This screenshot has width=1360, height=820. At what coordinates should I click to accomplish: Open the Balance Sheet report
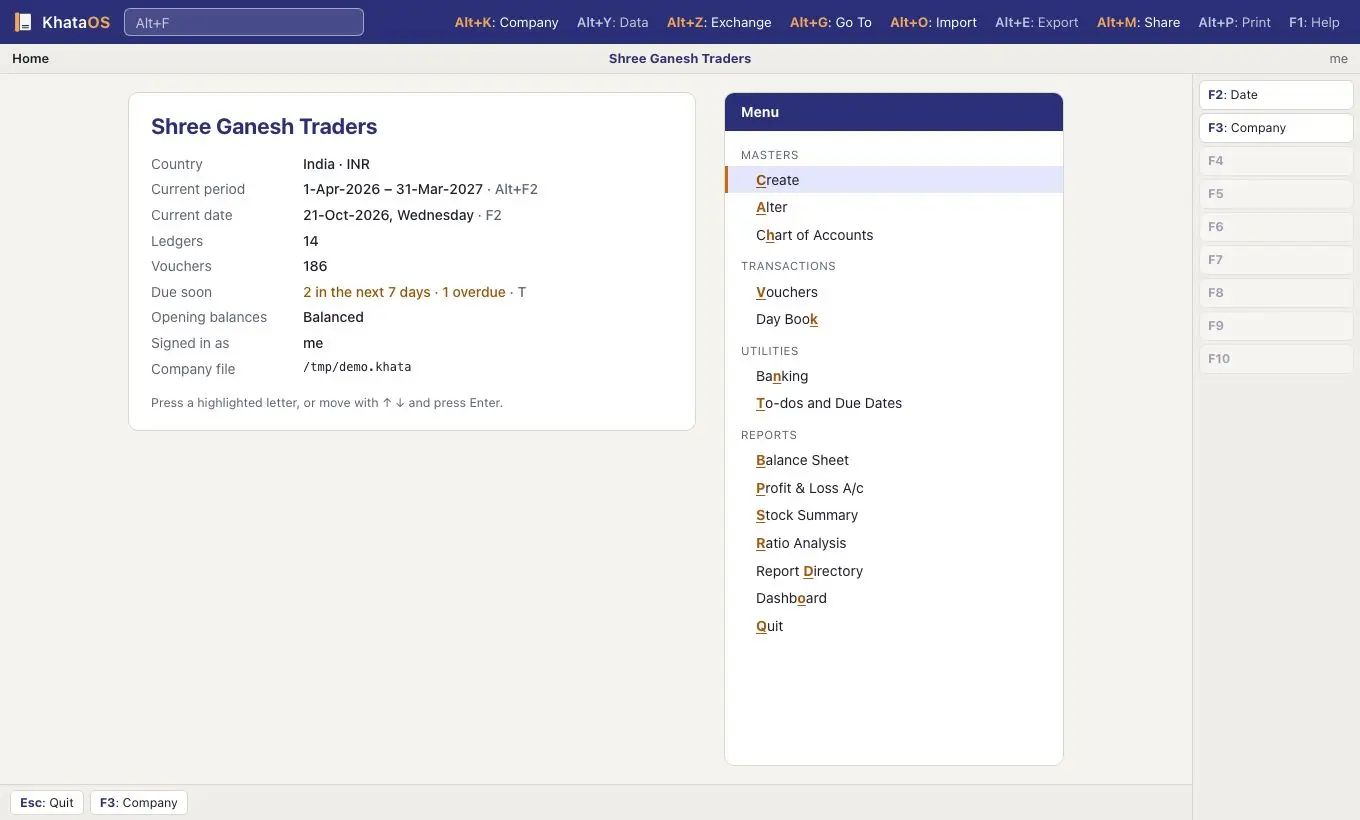coord(894,460)
